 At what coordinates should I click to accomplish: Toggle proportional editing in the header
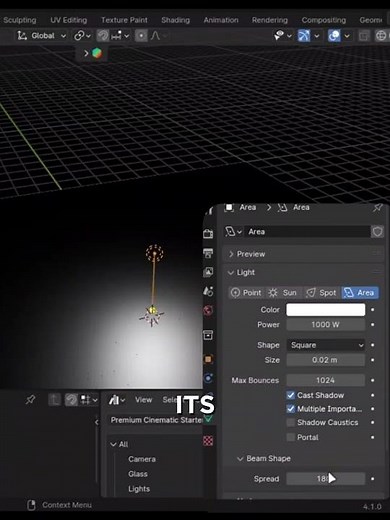point(141,36)
